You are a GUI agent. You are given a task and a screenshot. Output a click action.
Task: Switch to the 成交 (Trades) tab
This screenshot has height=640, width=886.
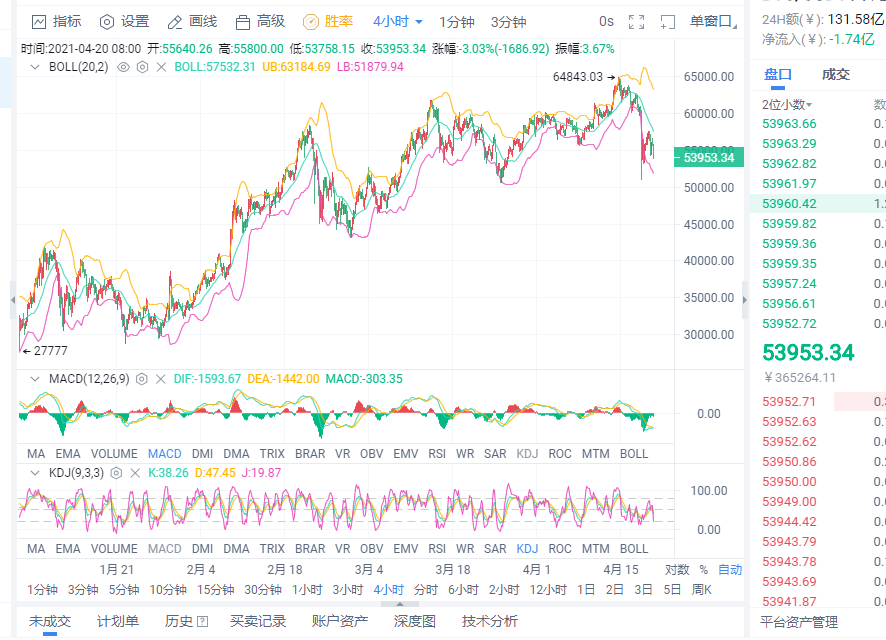(837, 73)
